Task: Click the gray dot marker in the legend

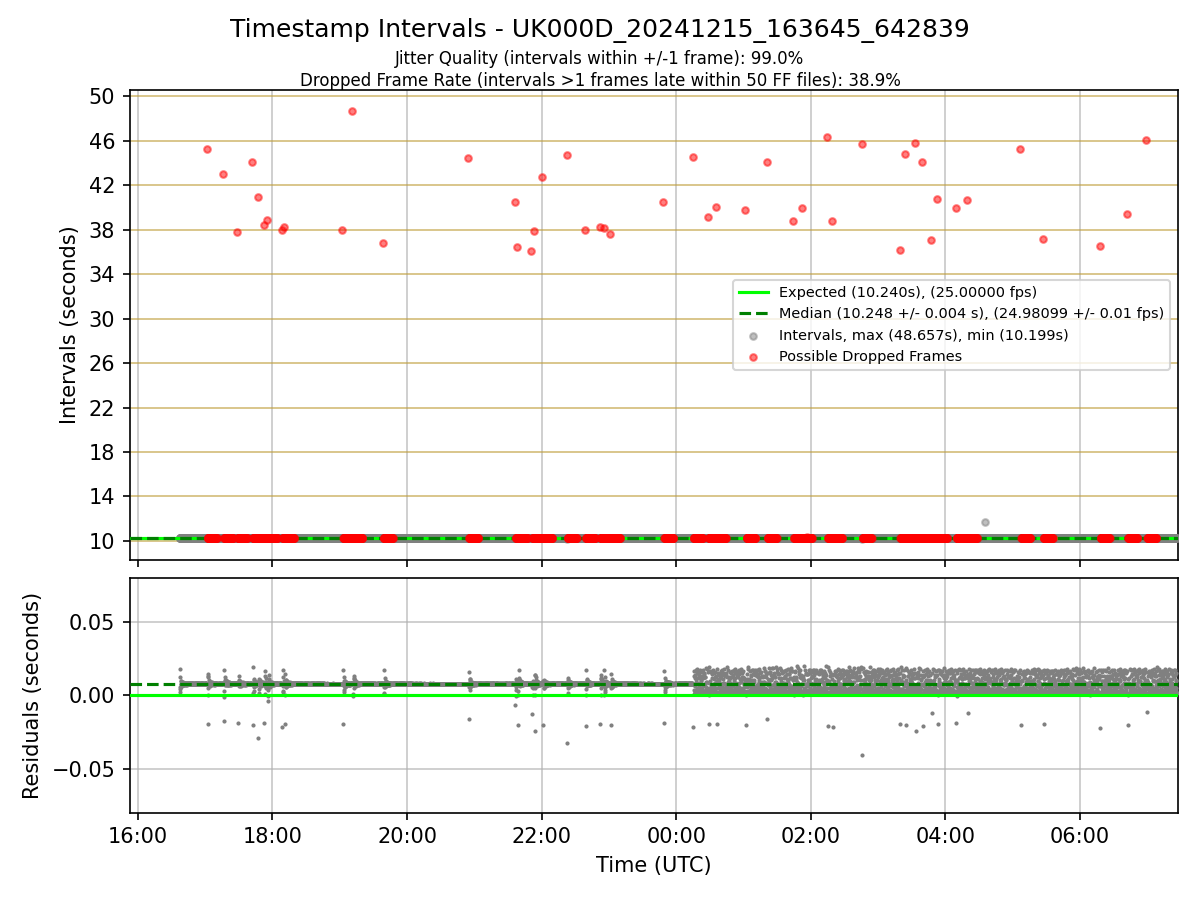Action: coord(754,335)
